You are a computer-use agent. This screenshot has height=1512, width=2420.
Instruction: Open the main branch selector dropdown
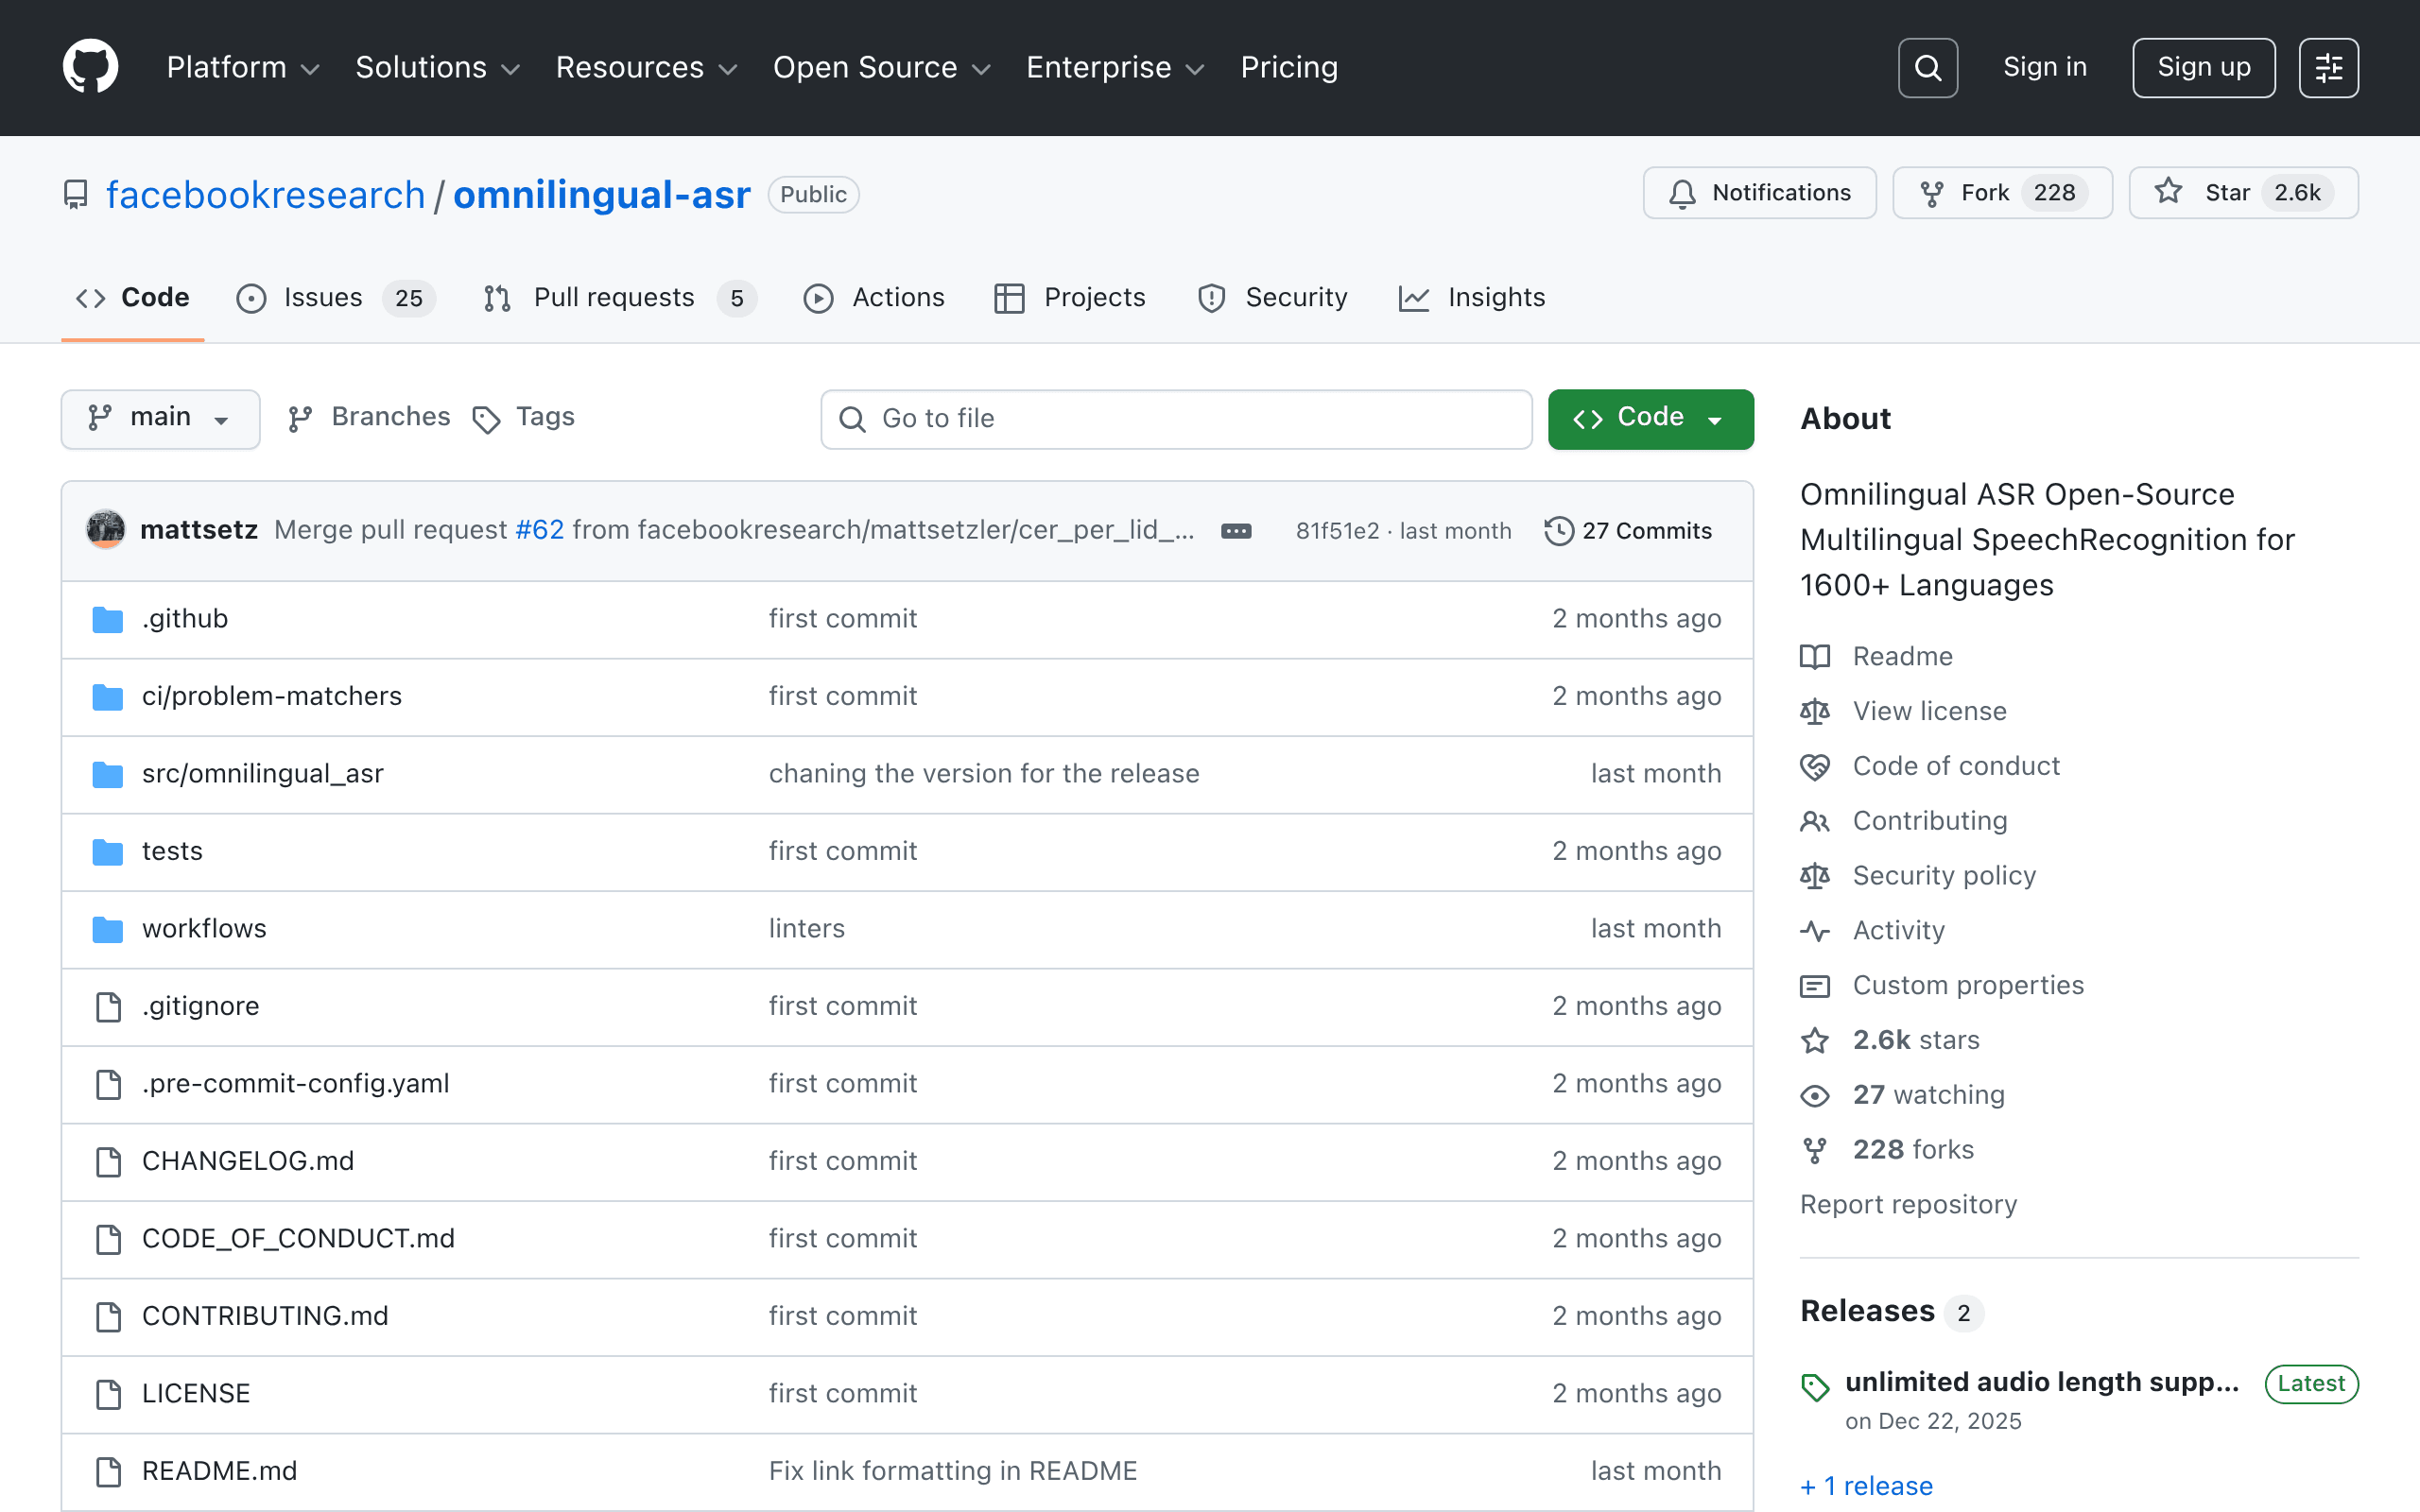click(160, 418)
